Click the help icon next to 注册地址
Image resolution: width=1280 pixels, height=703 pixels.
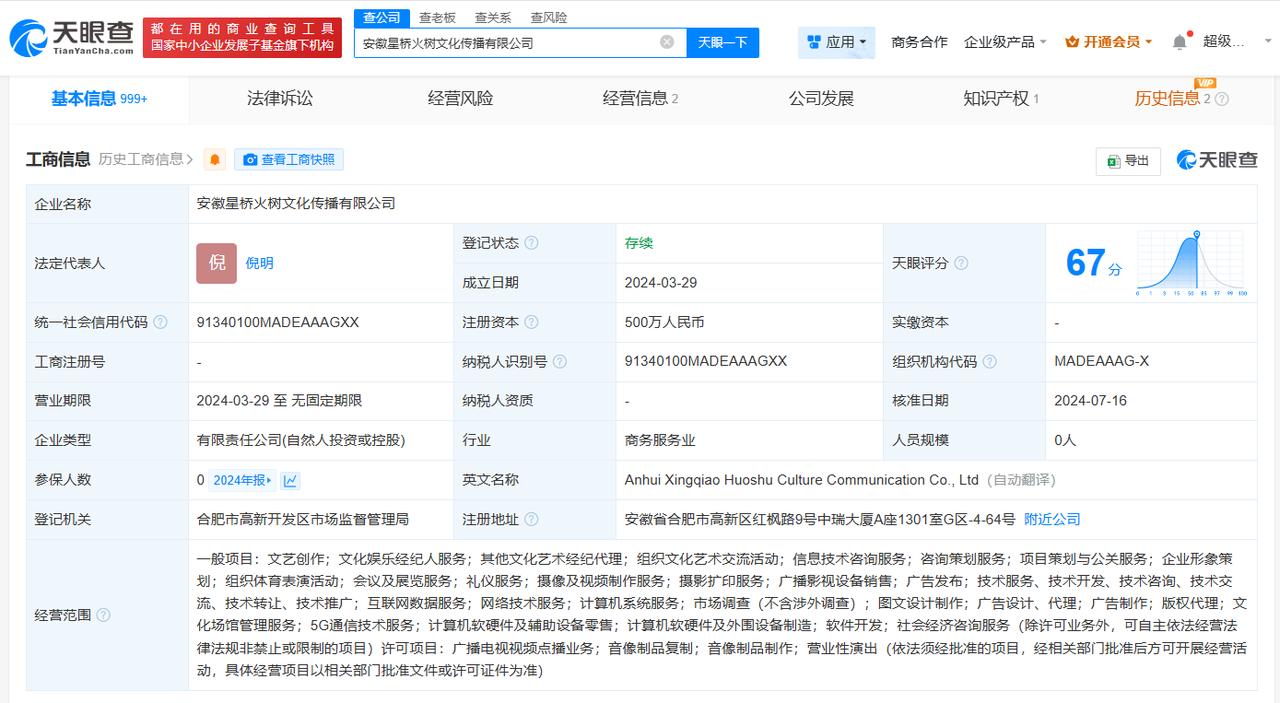click(531, 519)
